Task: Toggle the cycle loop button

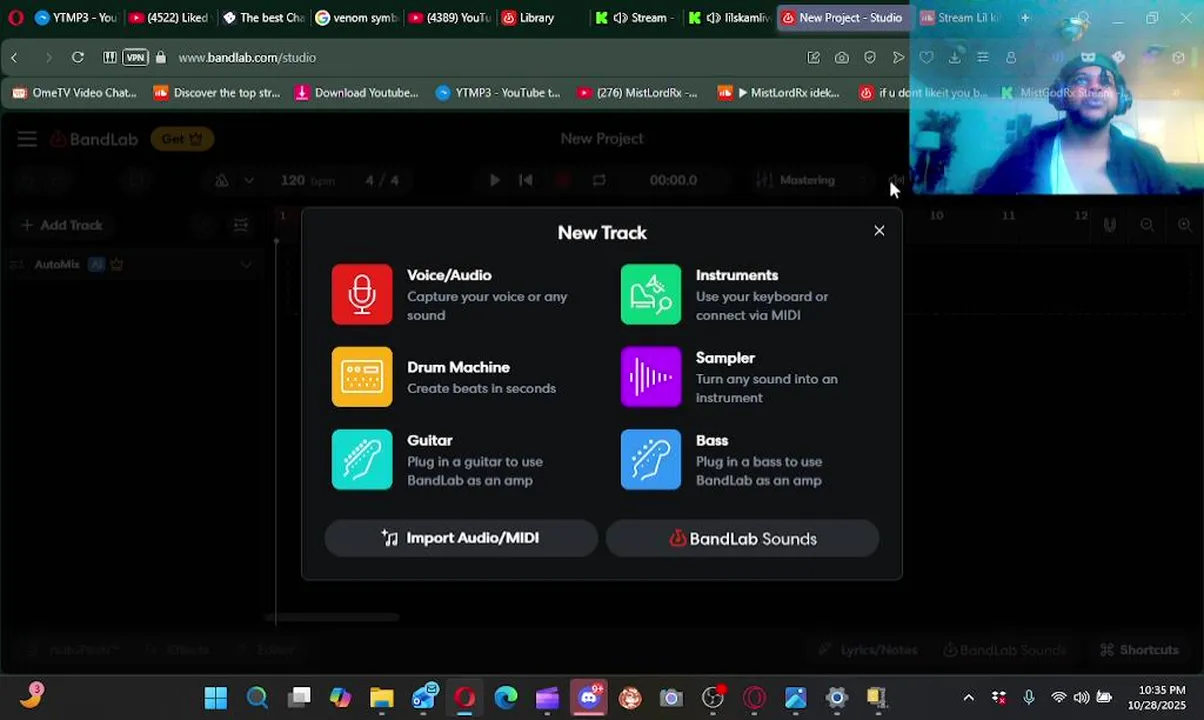Action: tap(599, 180)
